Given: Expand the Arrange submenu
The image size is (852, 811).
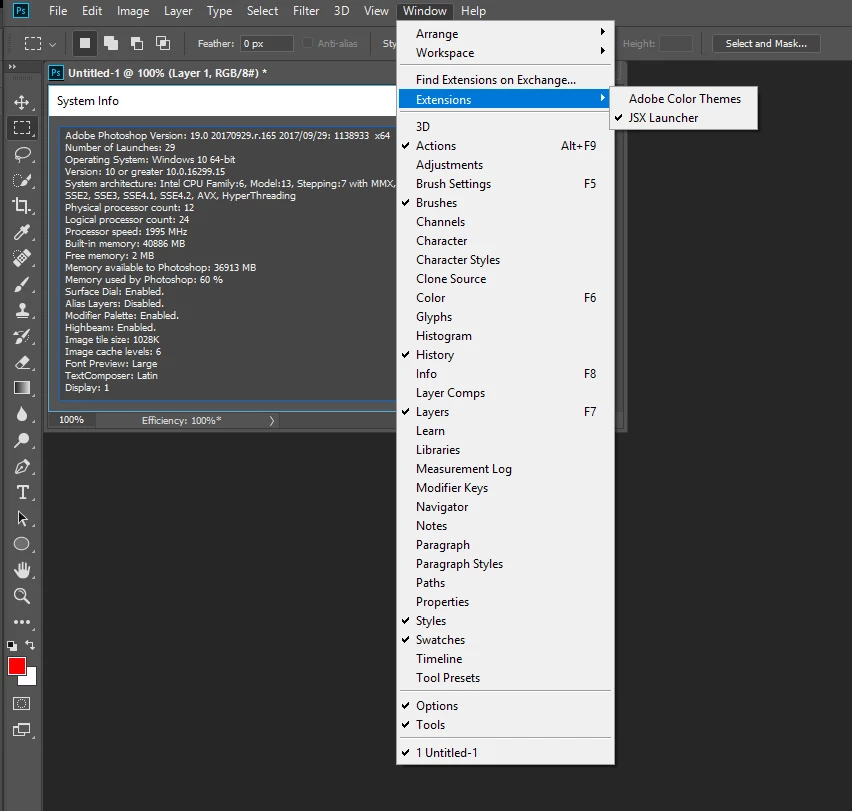Looking at the screenshot, I should [x=505, y=34].
